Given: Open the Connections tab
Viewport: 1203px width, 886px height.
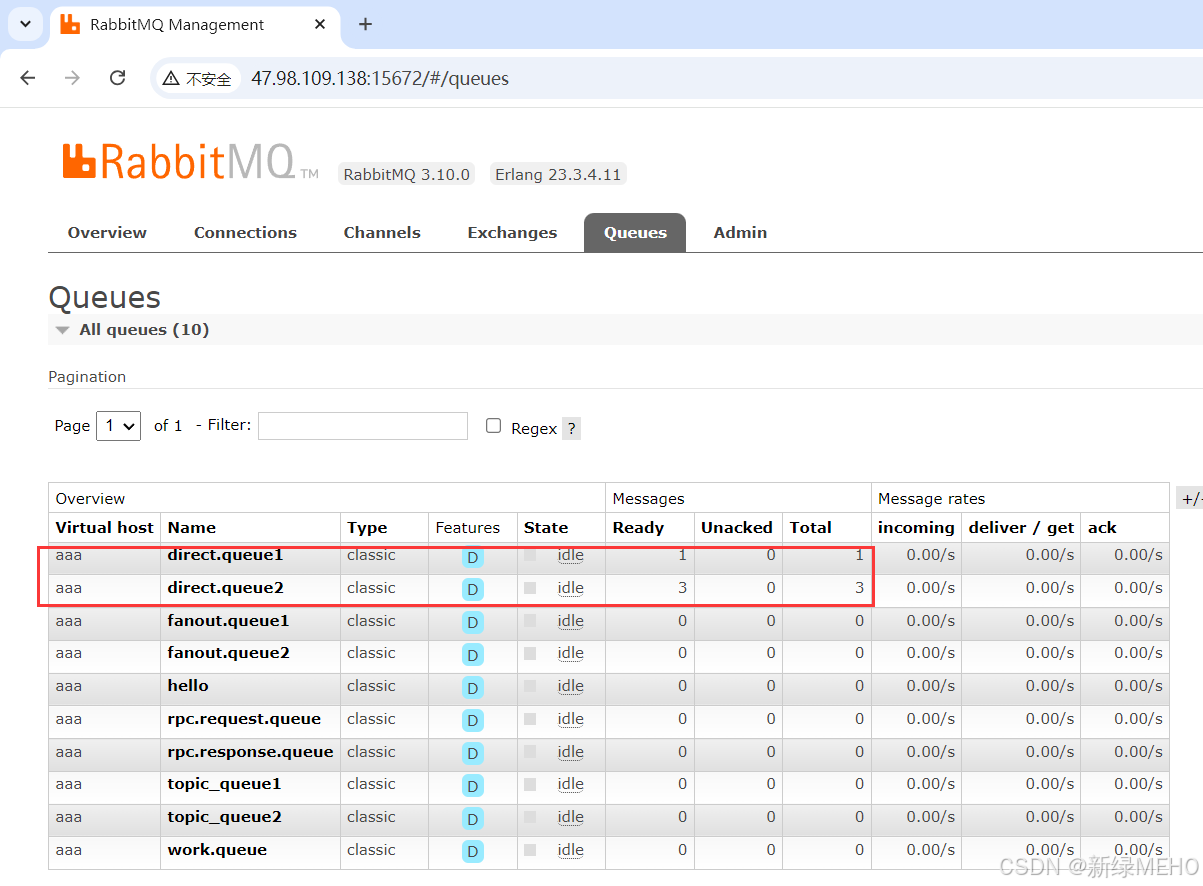Looking at the screenshot, I should [x=245, y=232].
